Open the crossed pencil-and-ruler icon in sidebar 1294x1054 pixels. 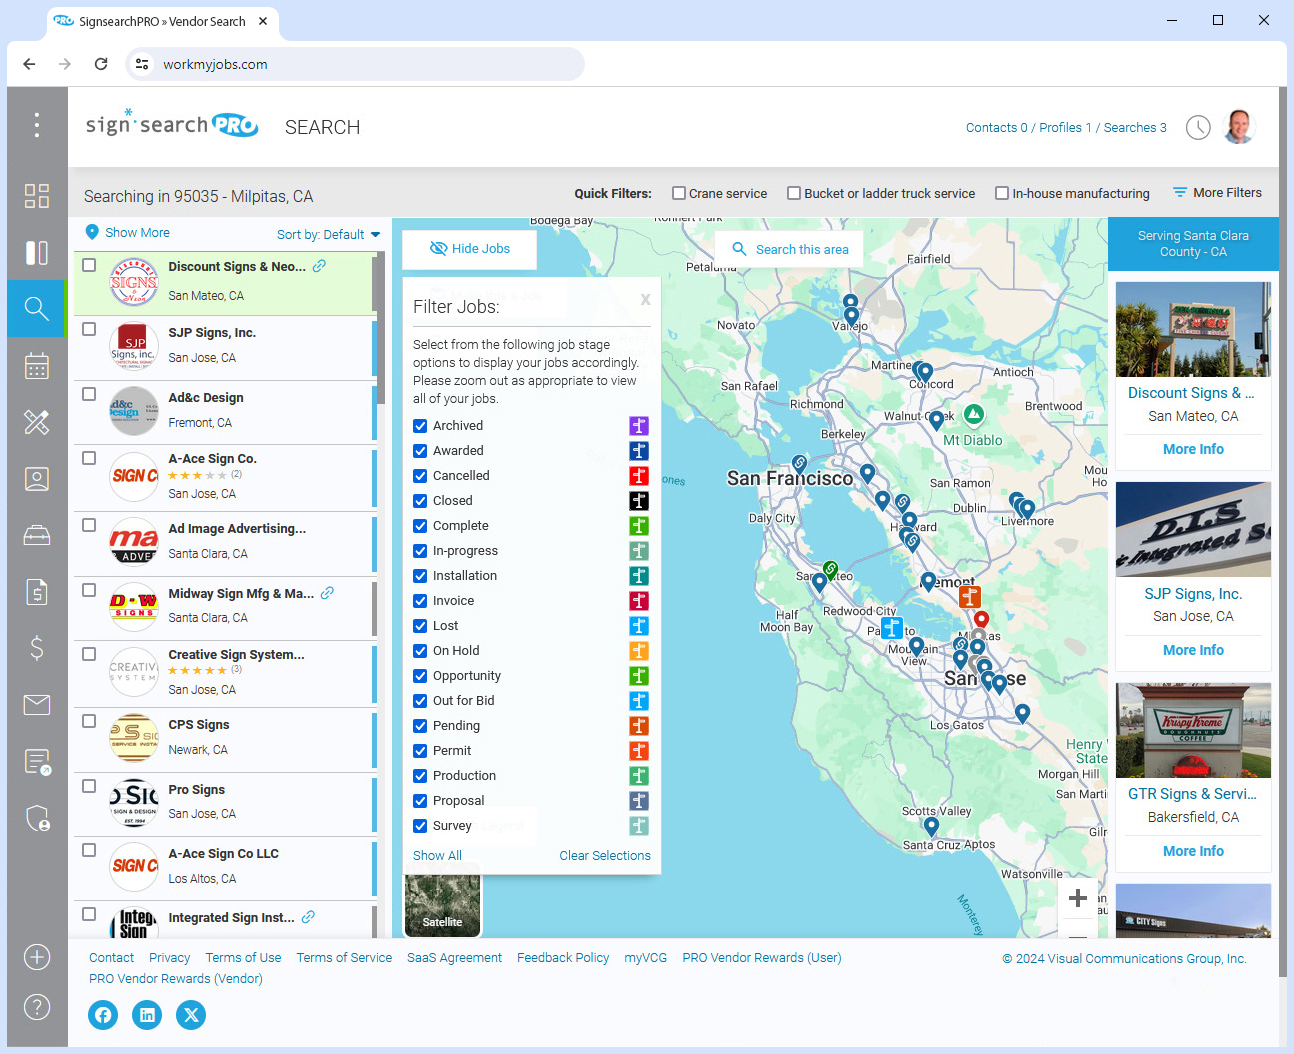coord(37,422)
